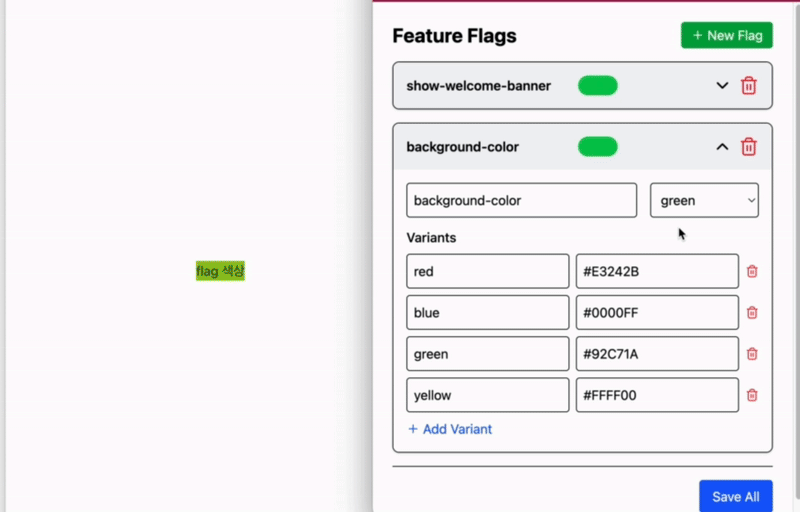Create a new flag with New Flag

click(x=727, y=35)
